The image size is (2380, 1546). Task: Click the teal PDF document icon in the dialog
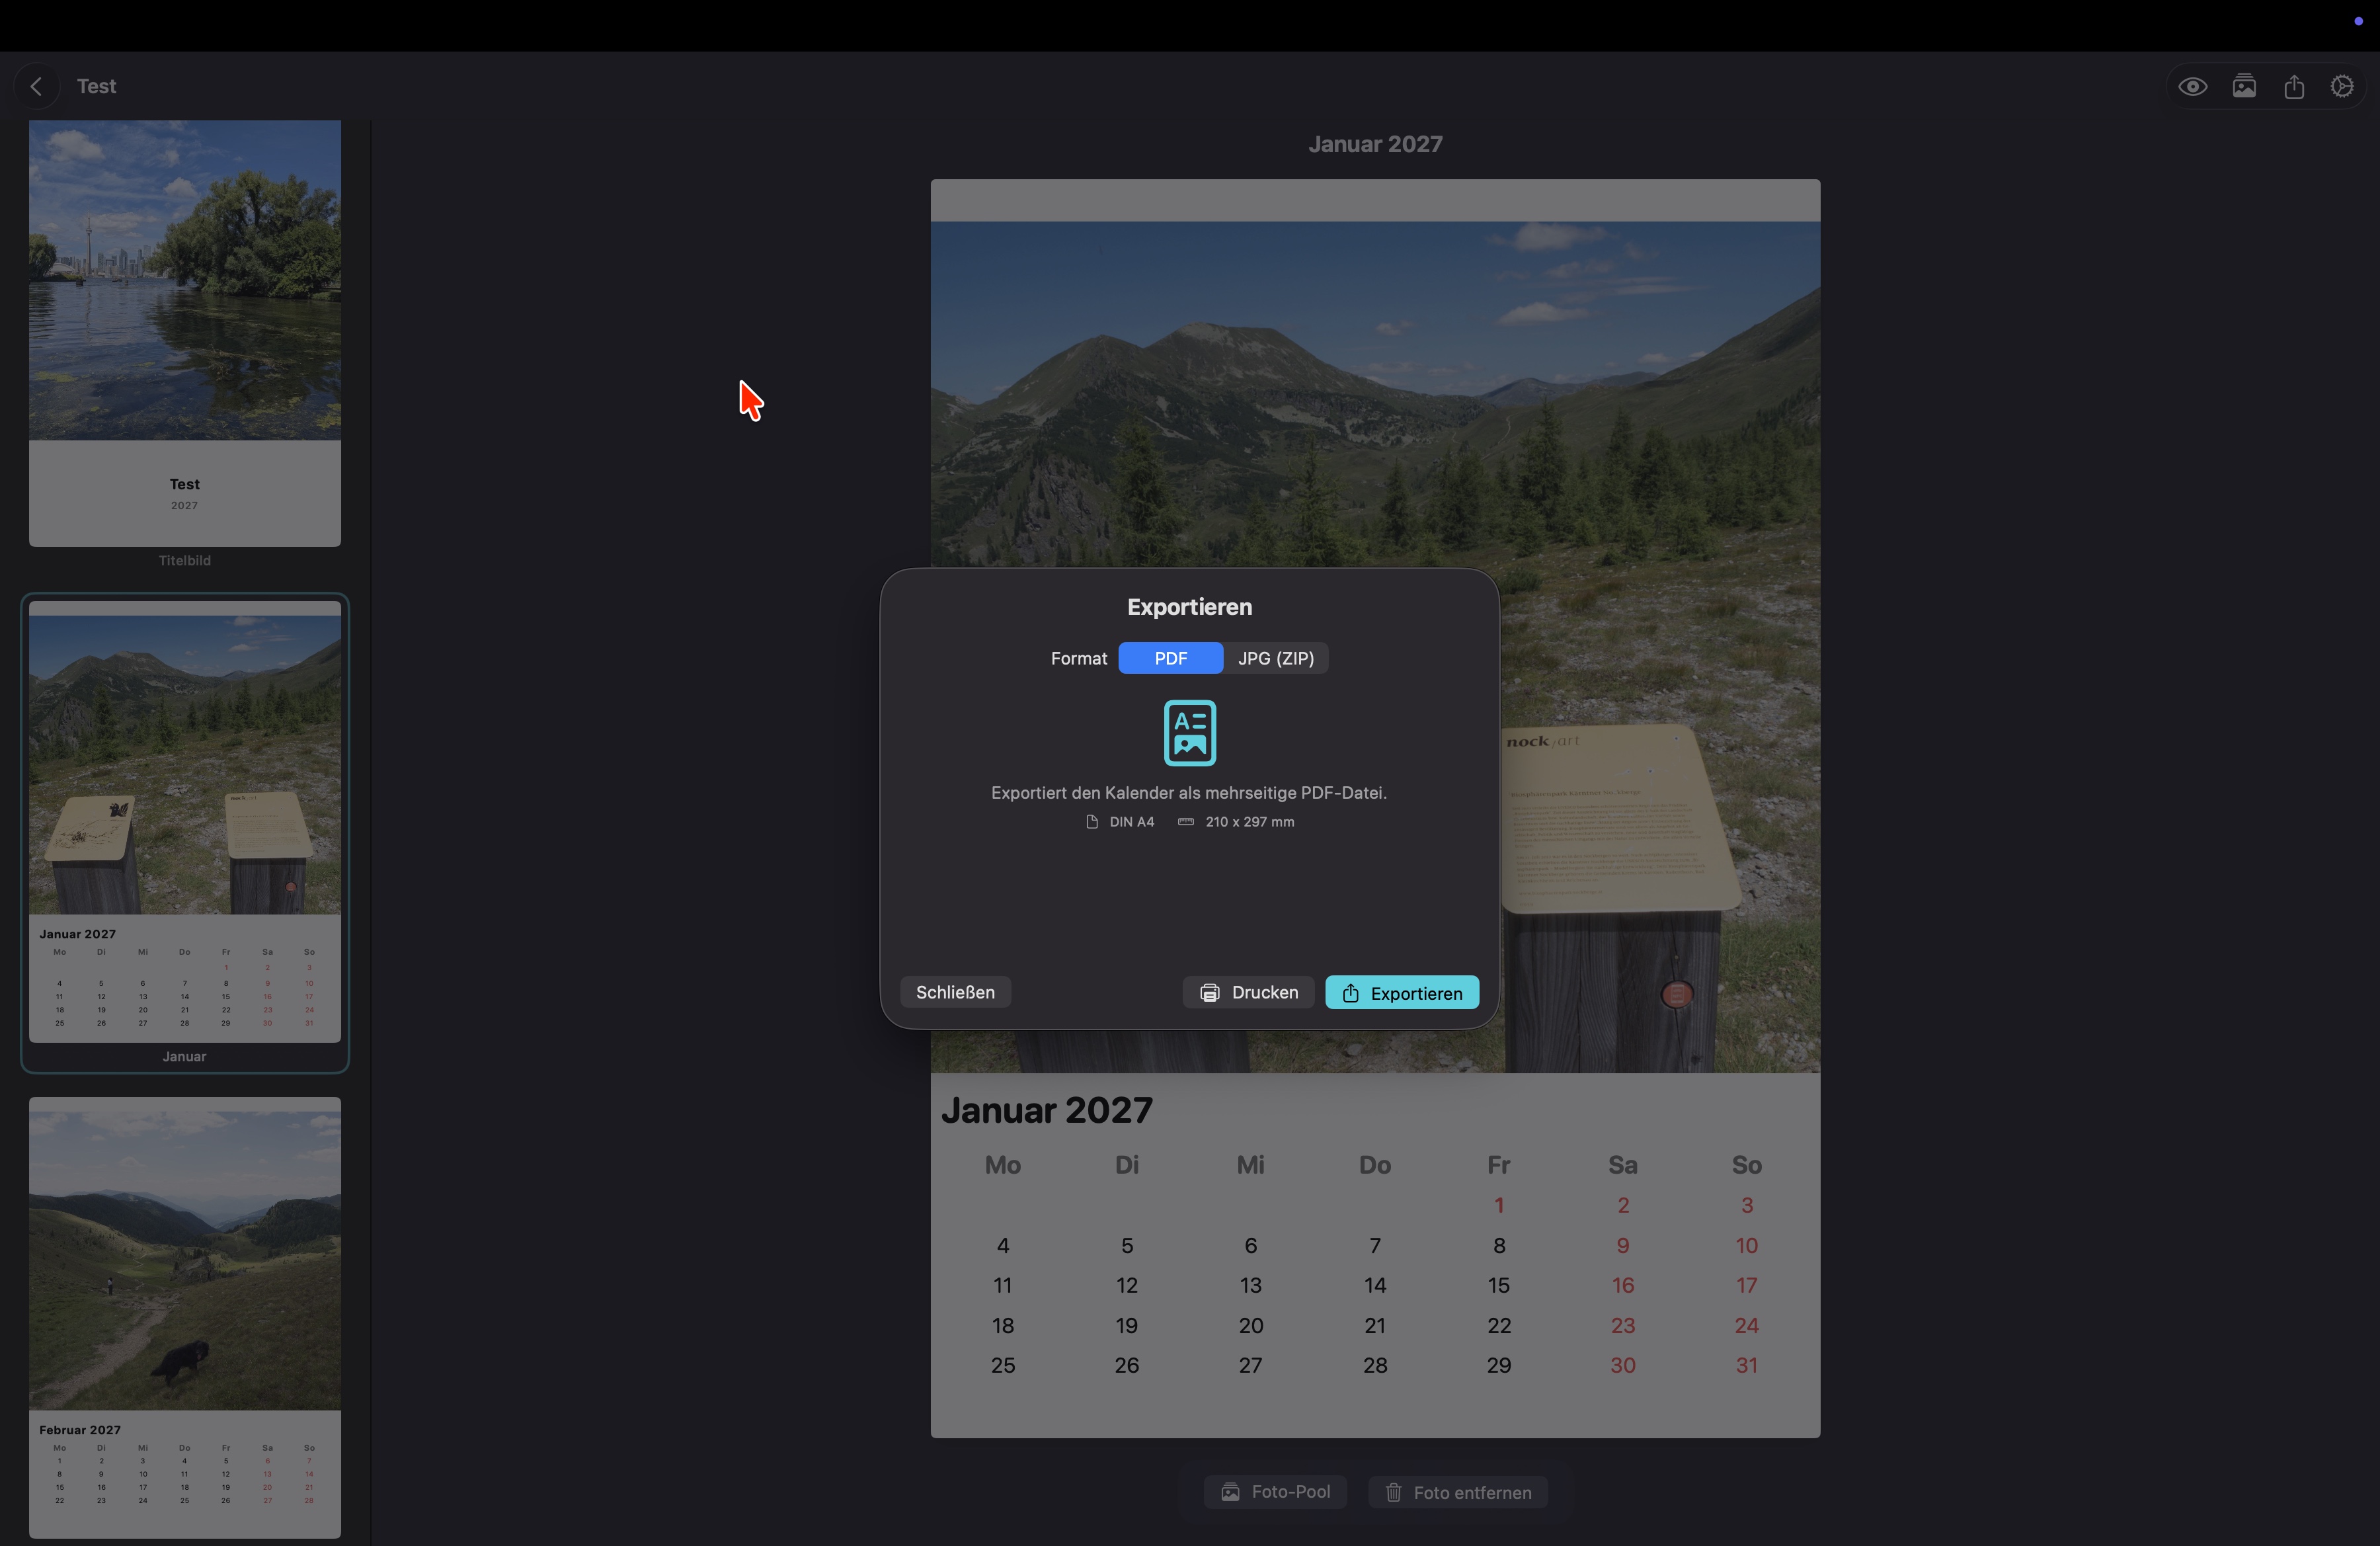click(x=1189, y=733)
